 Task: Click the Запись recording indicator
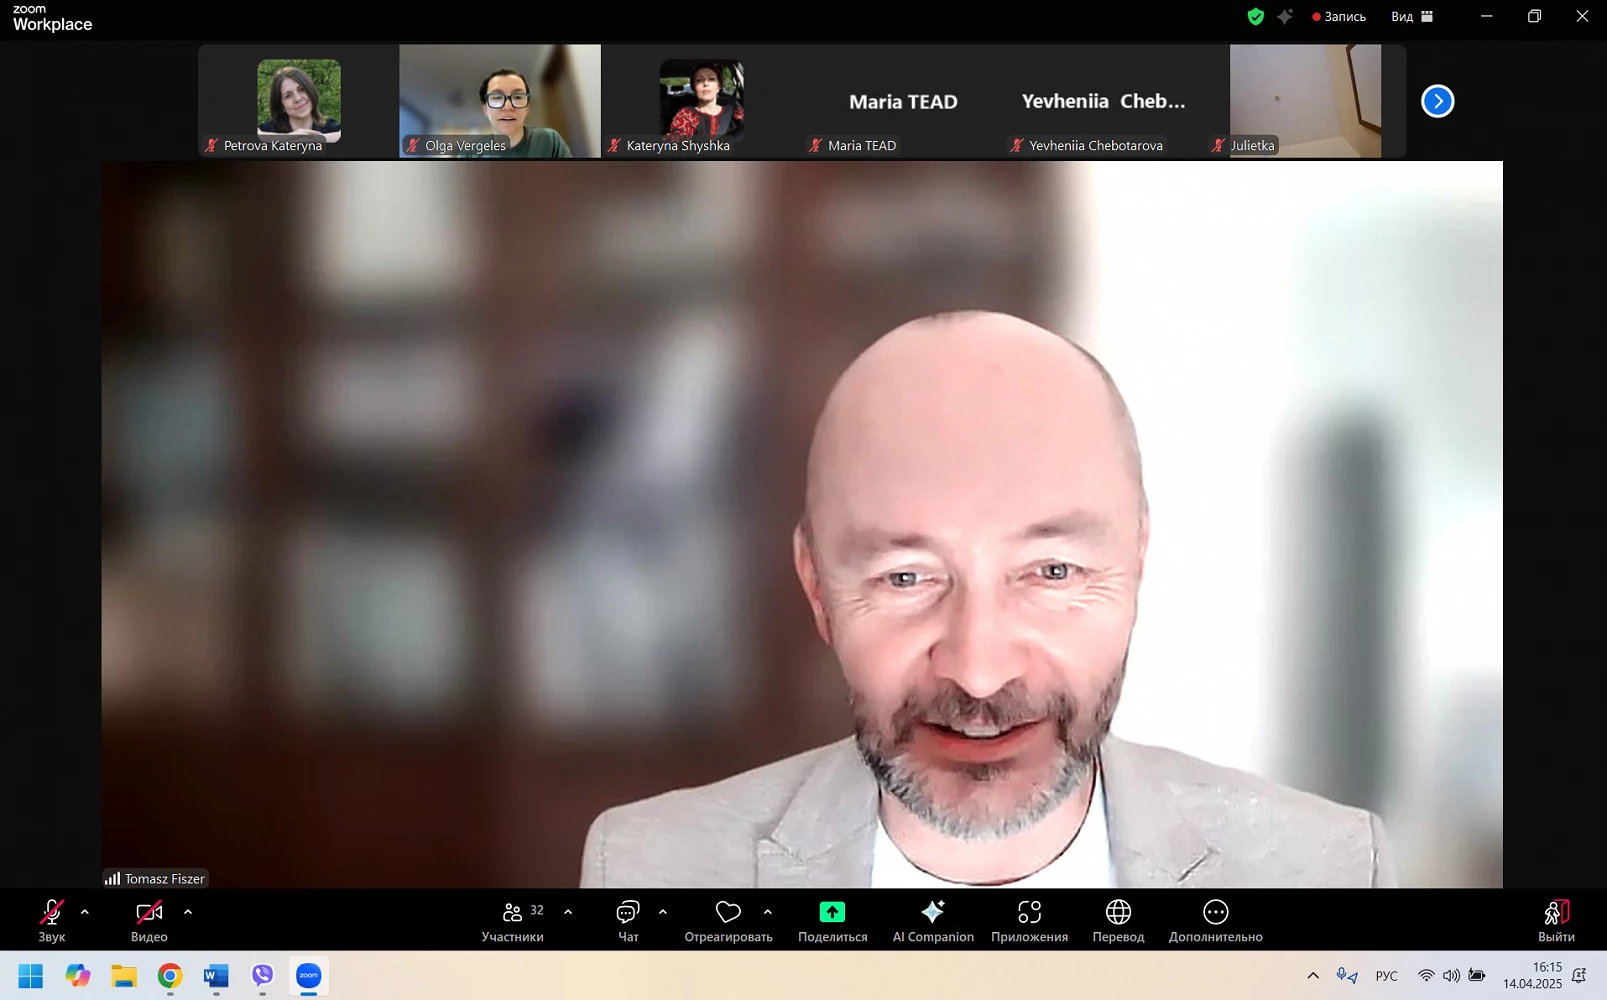pyautogui.click(x=1339, y=16)
